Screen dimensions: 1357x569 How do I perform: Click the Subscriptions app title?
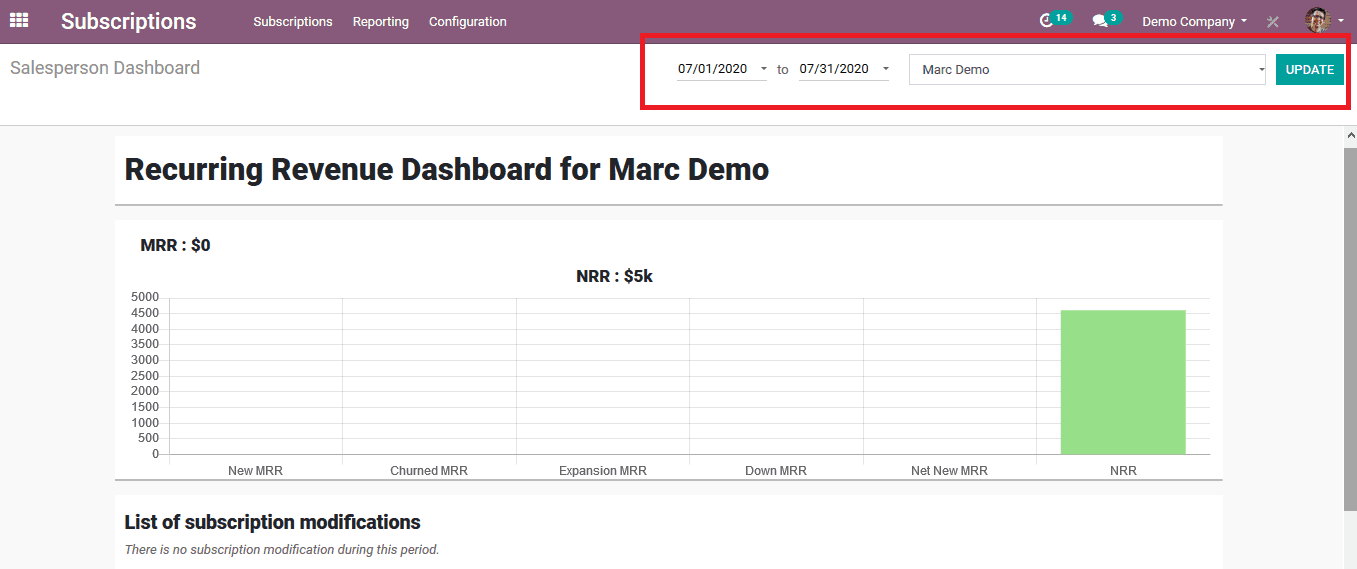[x=129, y=21]
